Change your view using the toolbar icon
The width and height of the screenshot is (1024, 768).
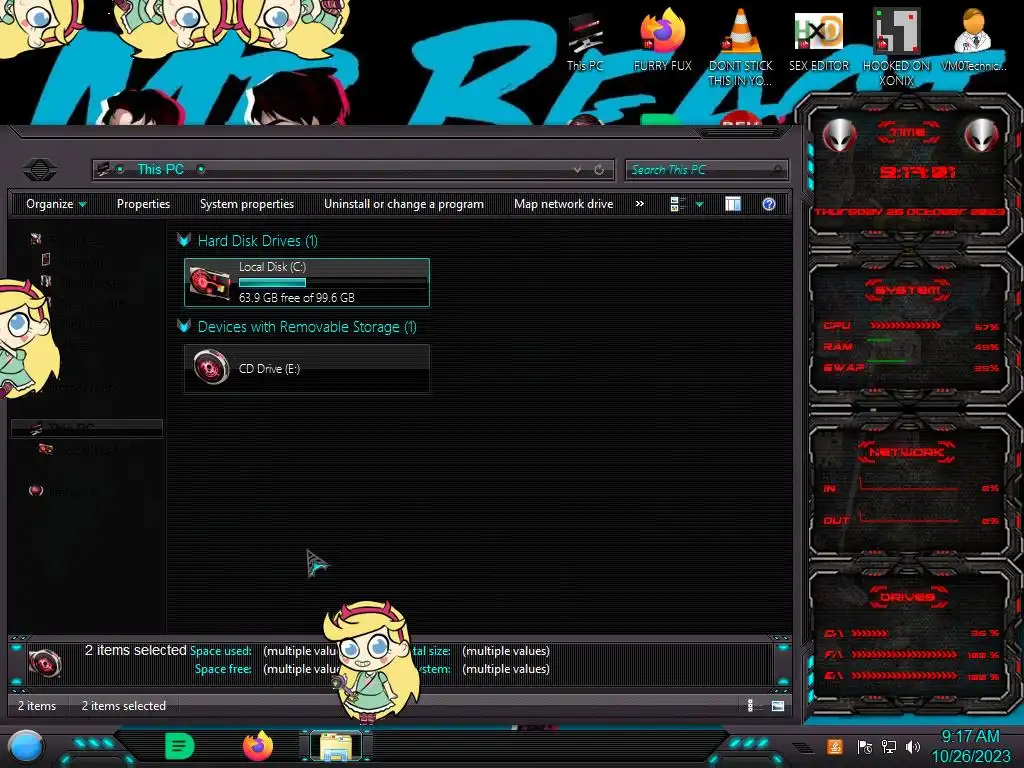tap(677, 204)
